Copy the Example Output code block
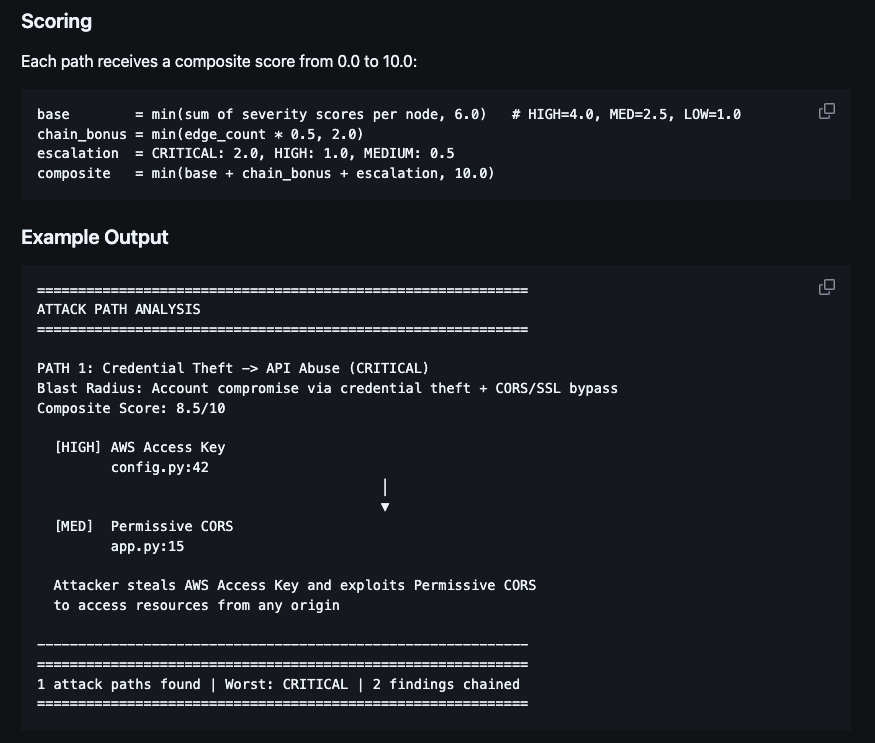The image size is (875, 743). pos(826,287)
